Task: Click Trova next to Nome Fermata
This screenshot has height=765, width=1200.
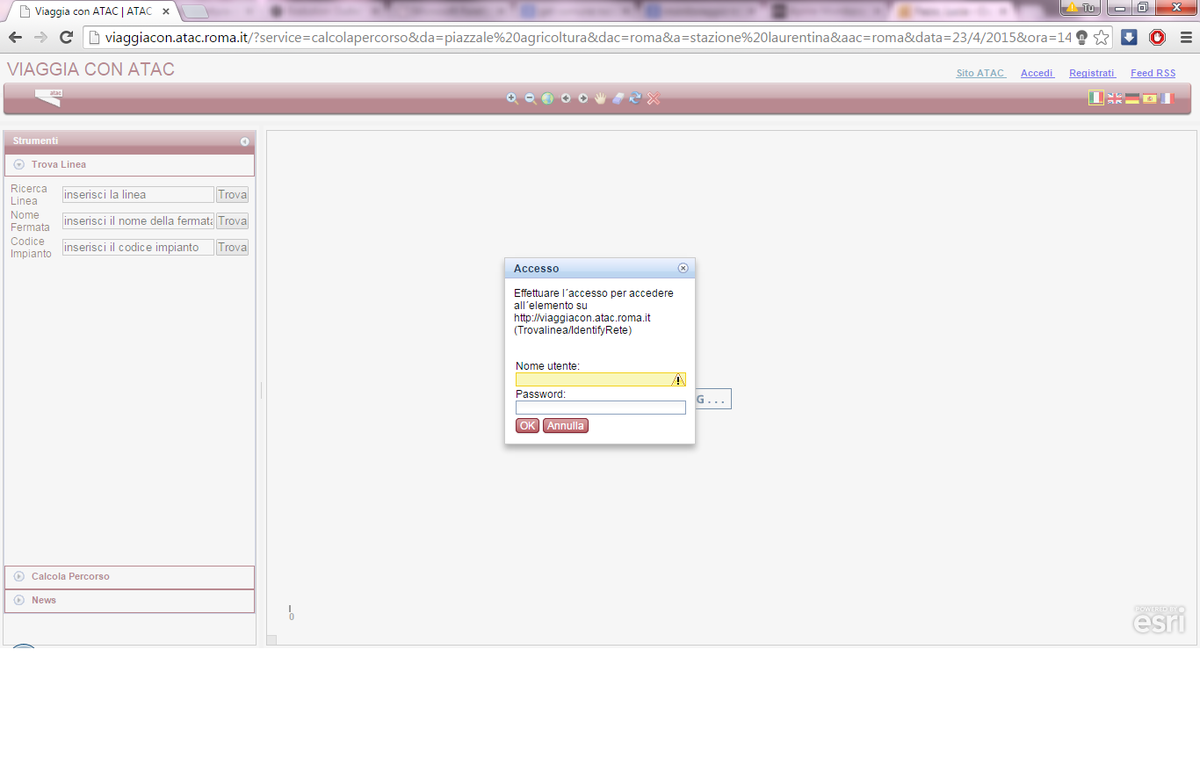Action: (x=232, y=221)
